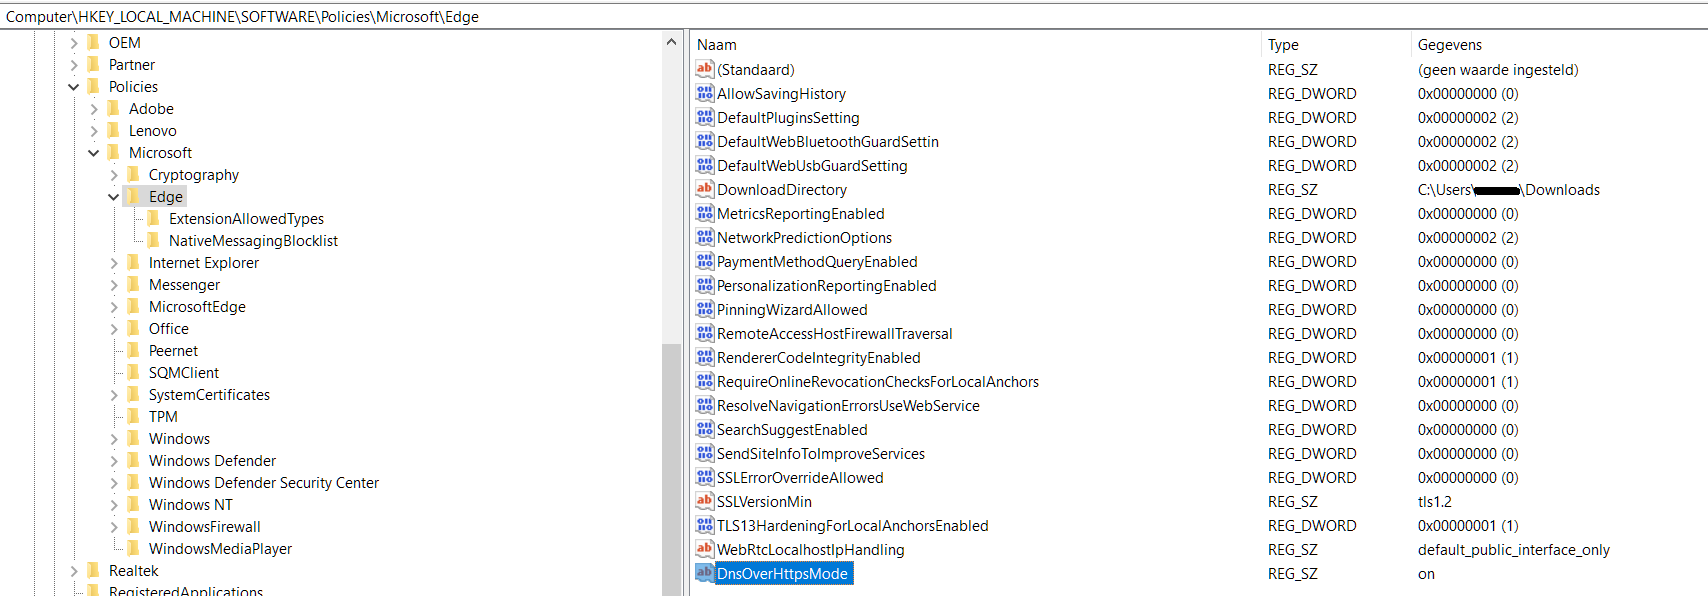Select the DefaultWebUsbGuardSetting value name
Viewport: 1708px width, 596px height.
click(812, 165)
